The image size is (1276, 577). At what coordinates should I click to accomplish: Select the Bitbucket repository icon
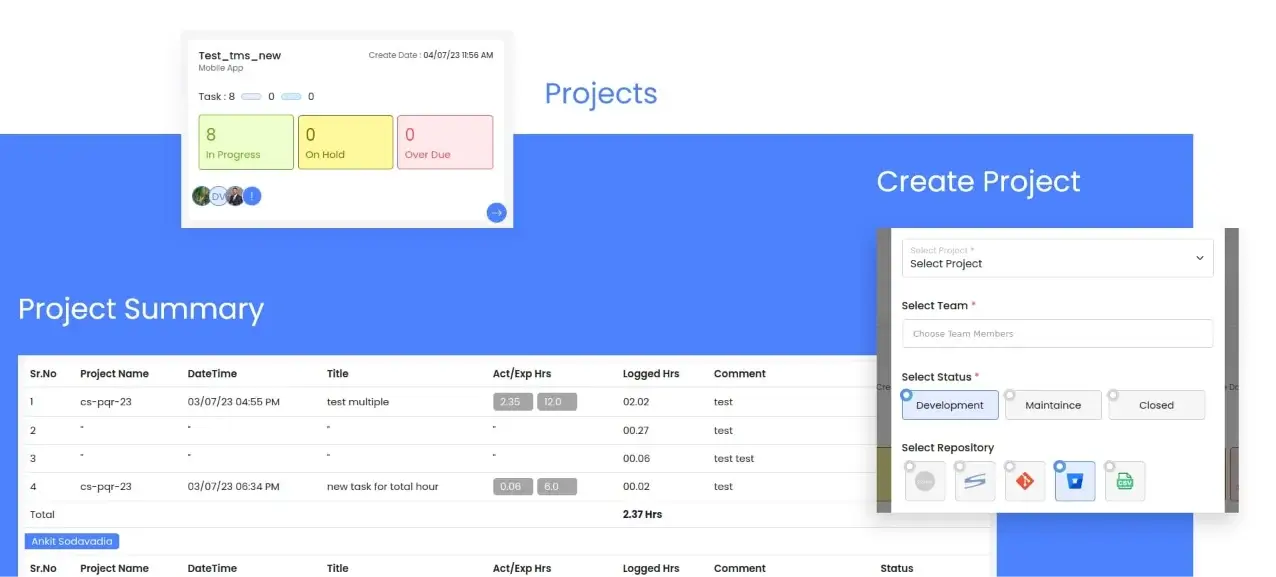tap(1074, 481)
